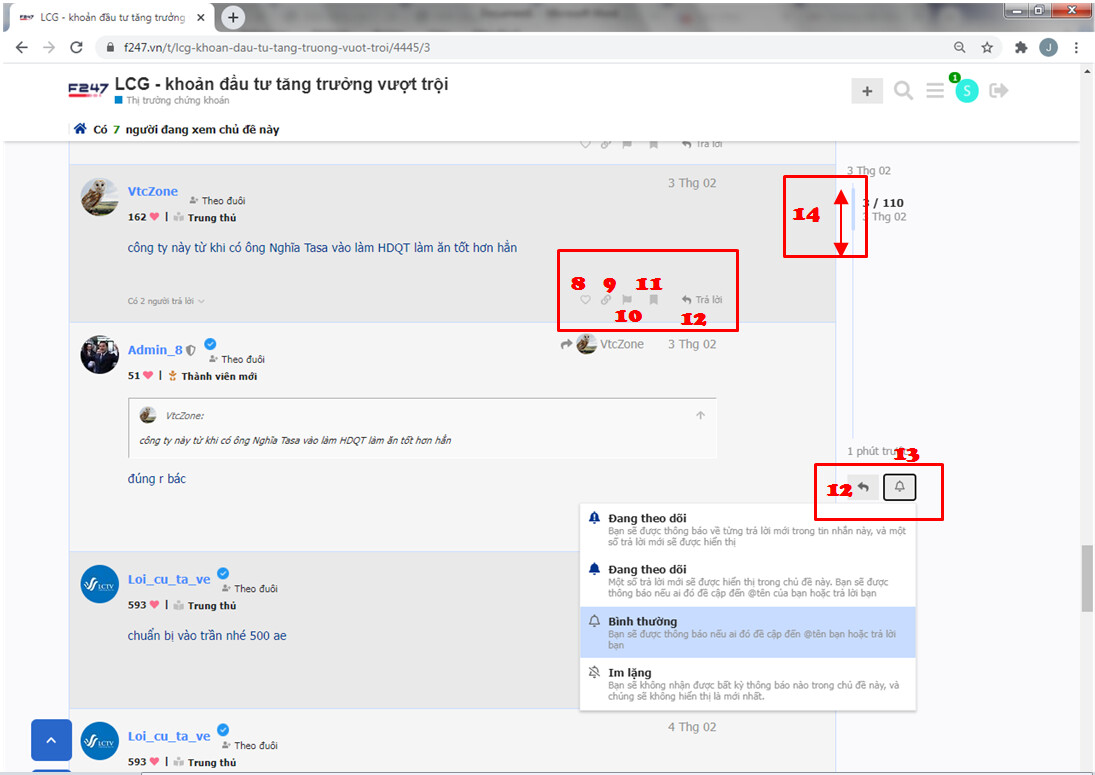Flag VtcZone's post
The width and height of the screenshot is (1095, 775).
(627, 300)
